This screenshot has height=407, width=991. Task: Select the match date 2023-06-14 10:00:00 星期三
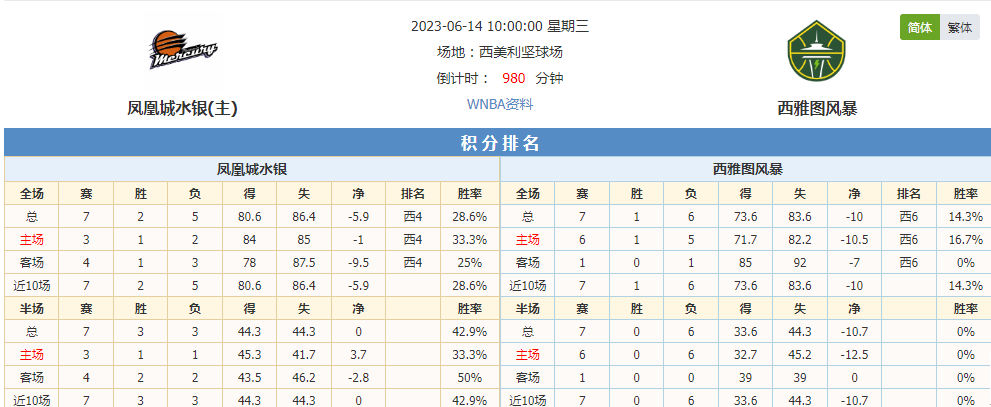pyautogui.click(x=500, y=26)
